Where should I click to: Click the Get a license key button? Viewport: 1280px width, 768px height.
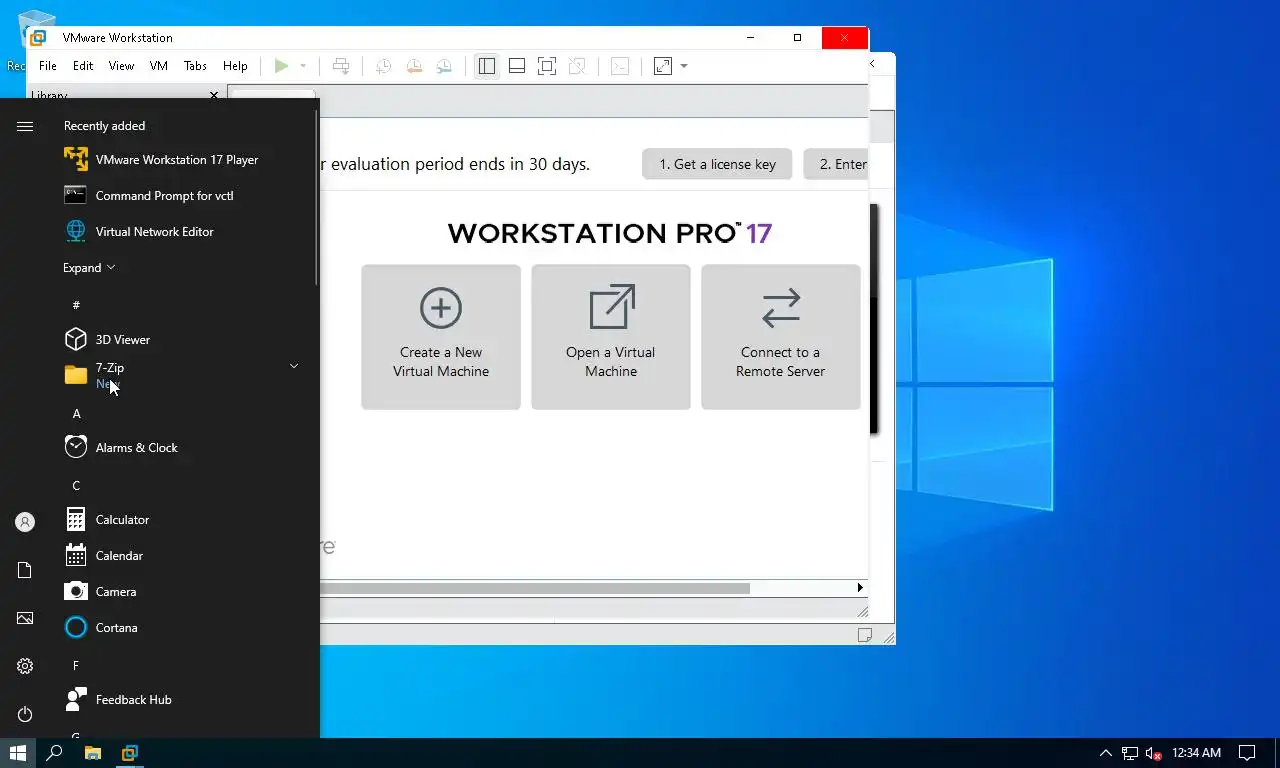pyautogui.click(x=717, y=164)
